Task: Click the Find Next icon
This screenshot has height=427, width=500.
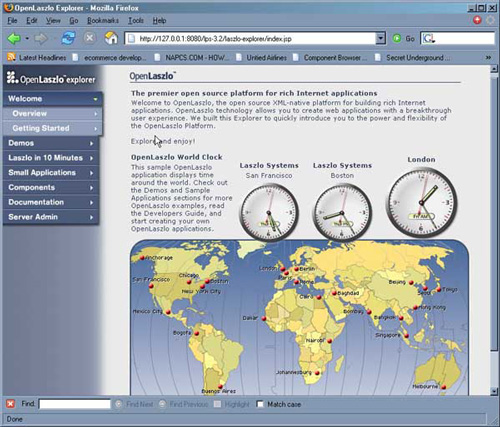Action: [118, 404]
